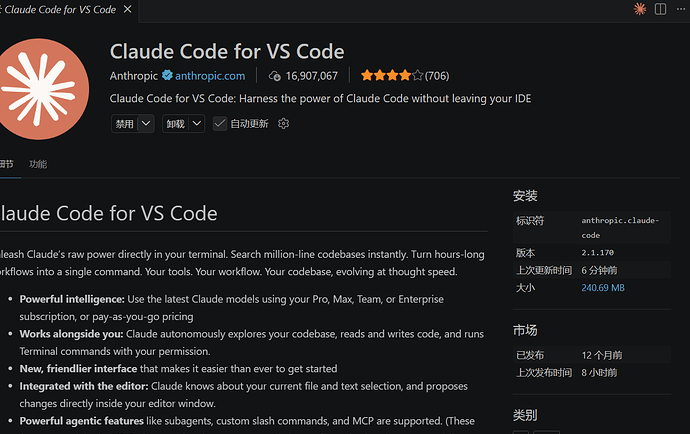Click the 上次更新时间 label
The height and width of the screenshot is (434, 690).
pyautogui.click(x=544, y=270)
